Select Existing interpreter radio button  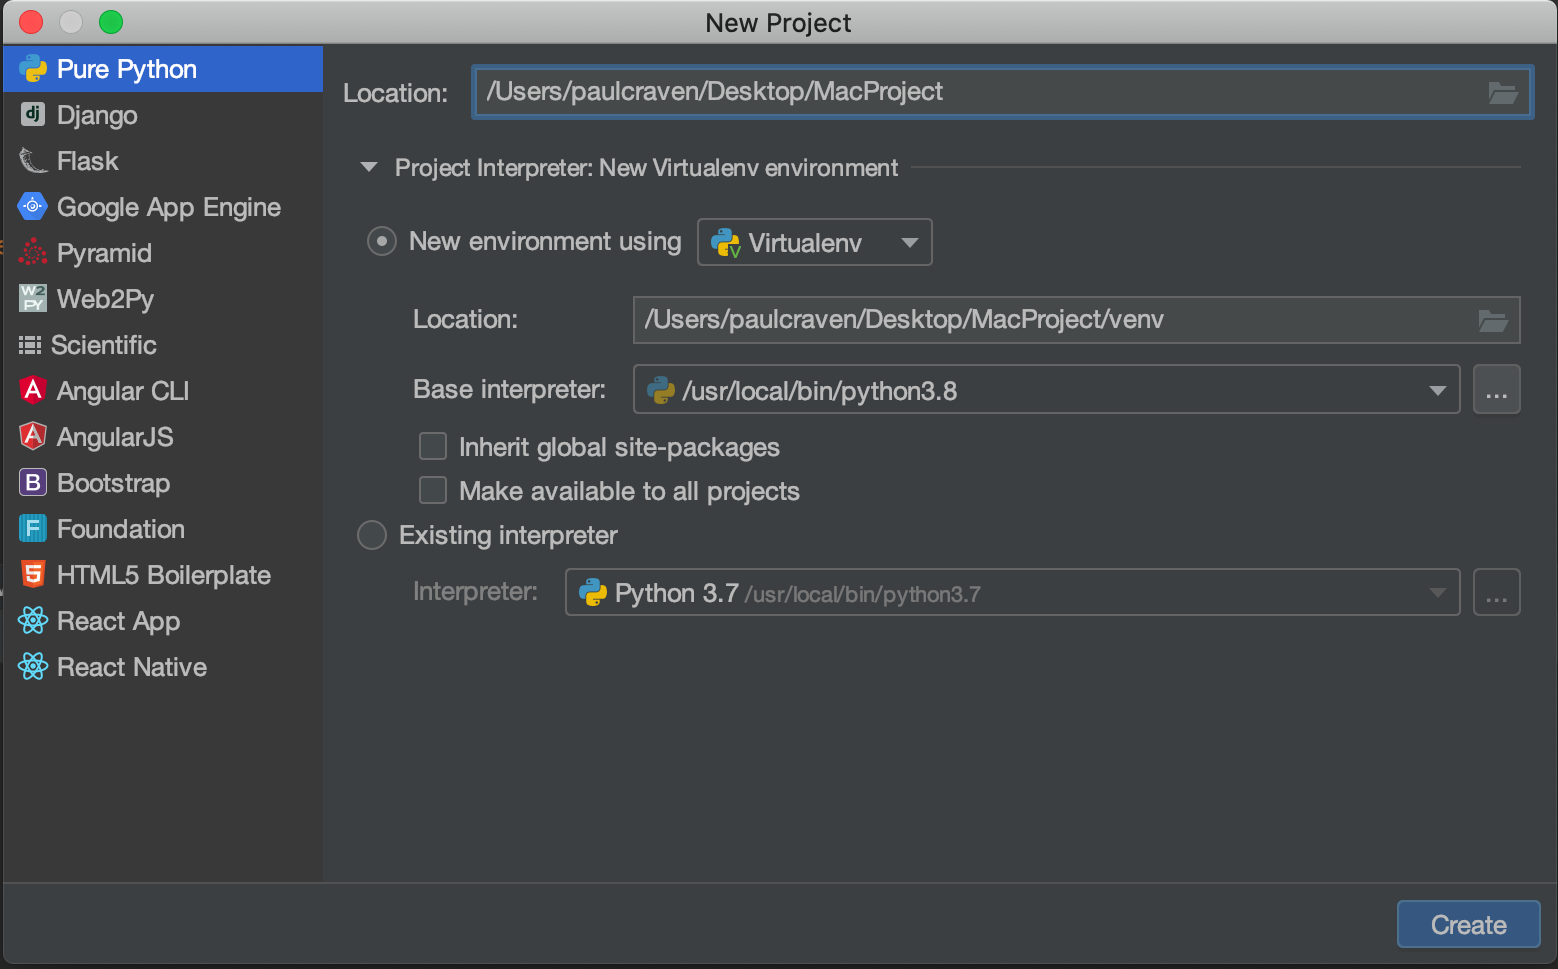pyautogui.click(x=372, y=535)
